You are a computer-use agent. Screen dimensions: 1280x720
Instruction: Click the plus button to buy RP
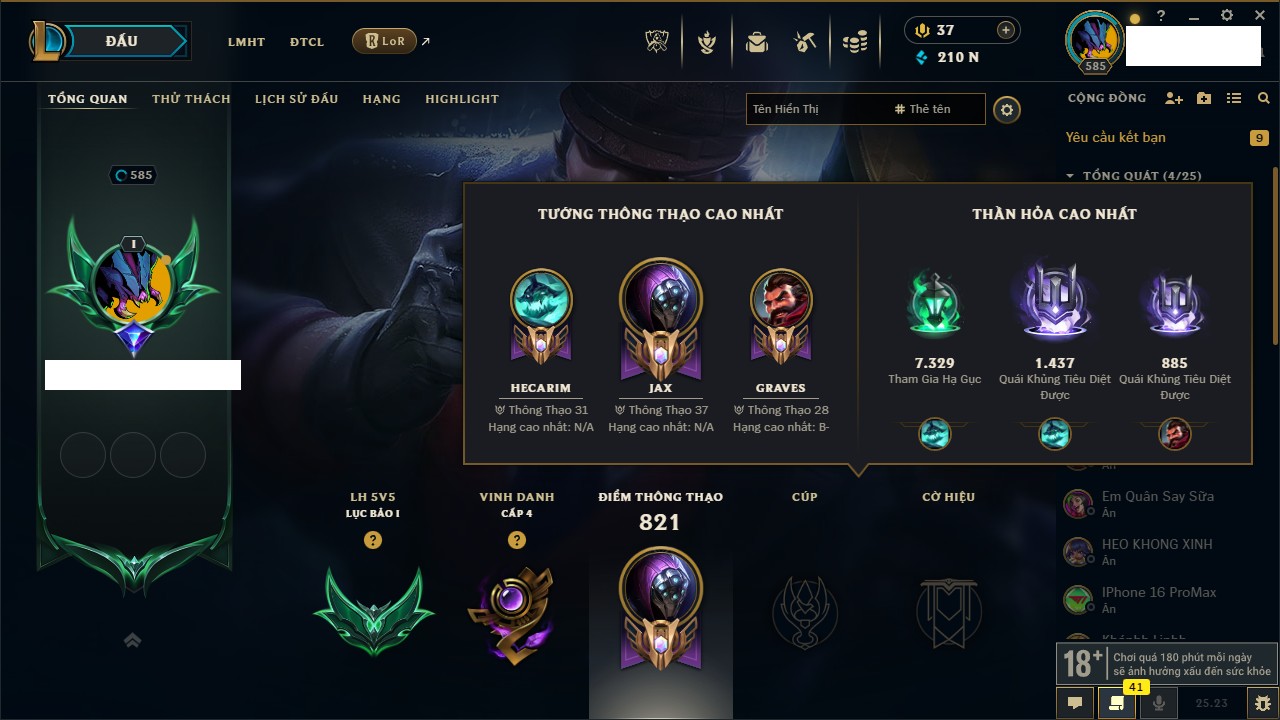click(1006, 30)
